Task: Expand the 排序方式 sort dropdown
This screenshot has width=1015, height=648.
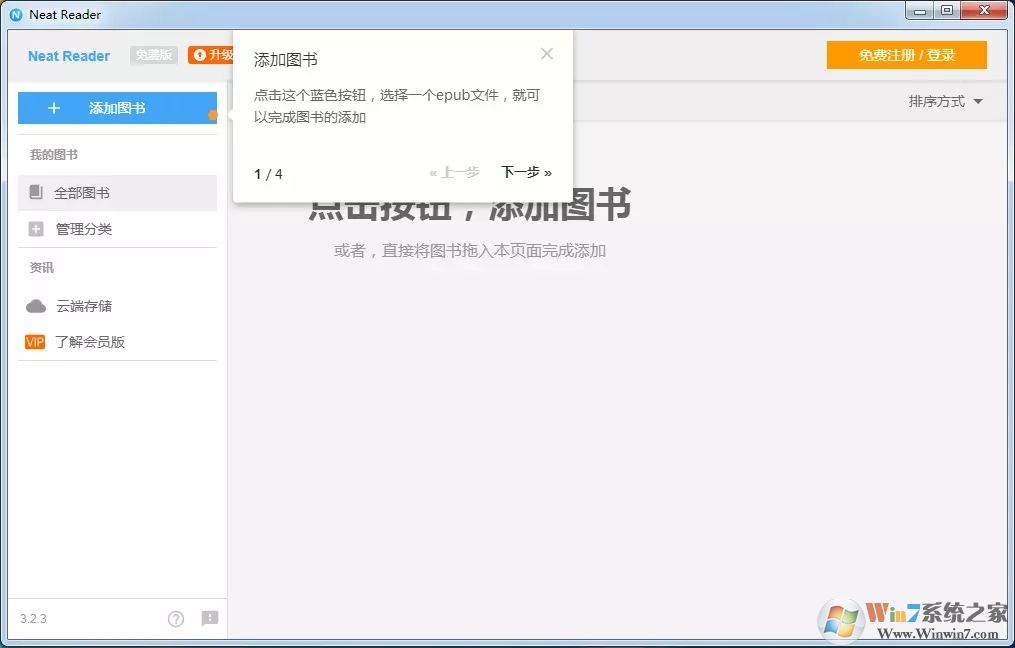Action: click(945, 102)
